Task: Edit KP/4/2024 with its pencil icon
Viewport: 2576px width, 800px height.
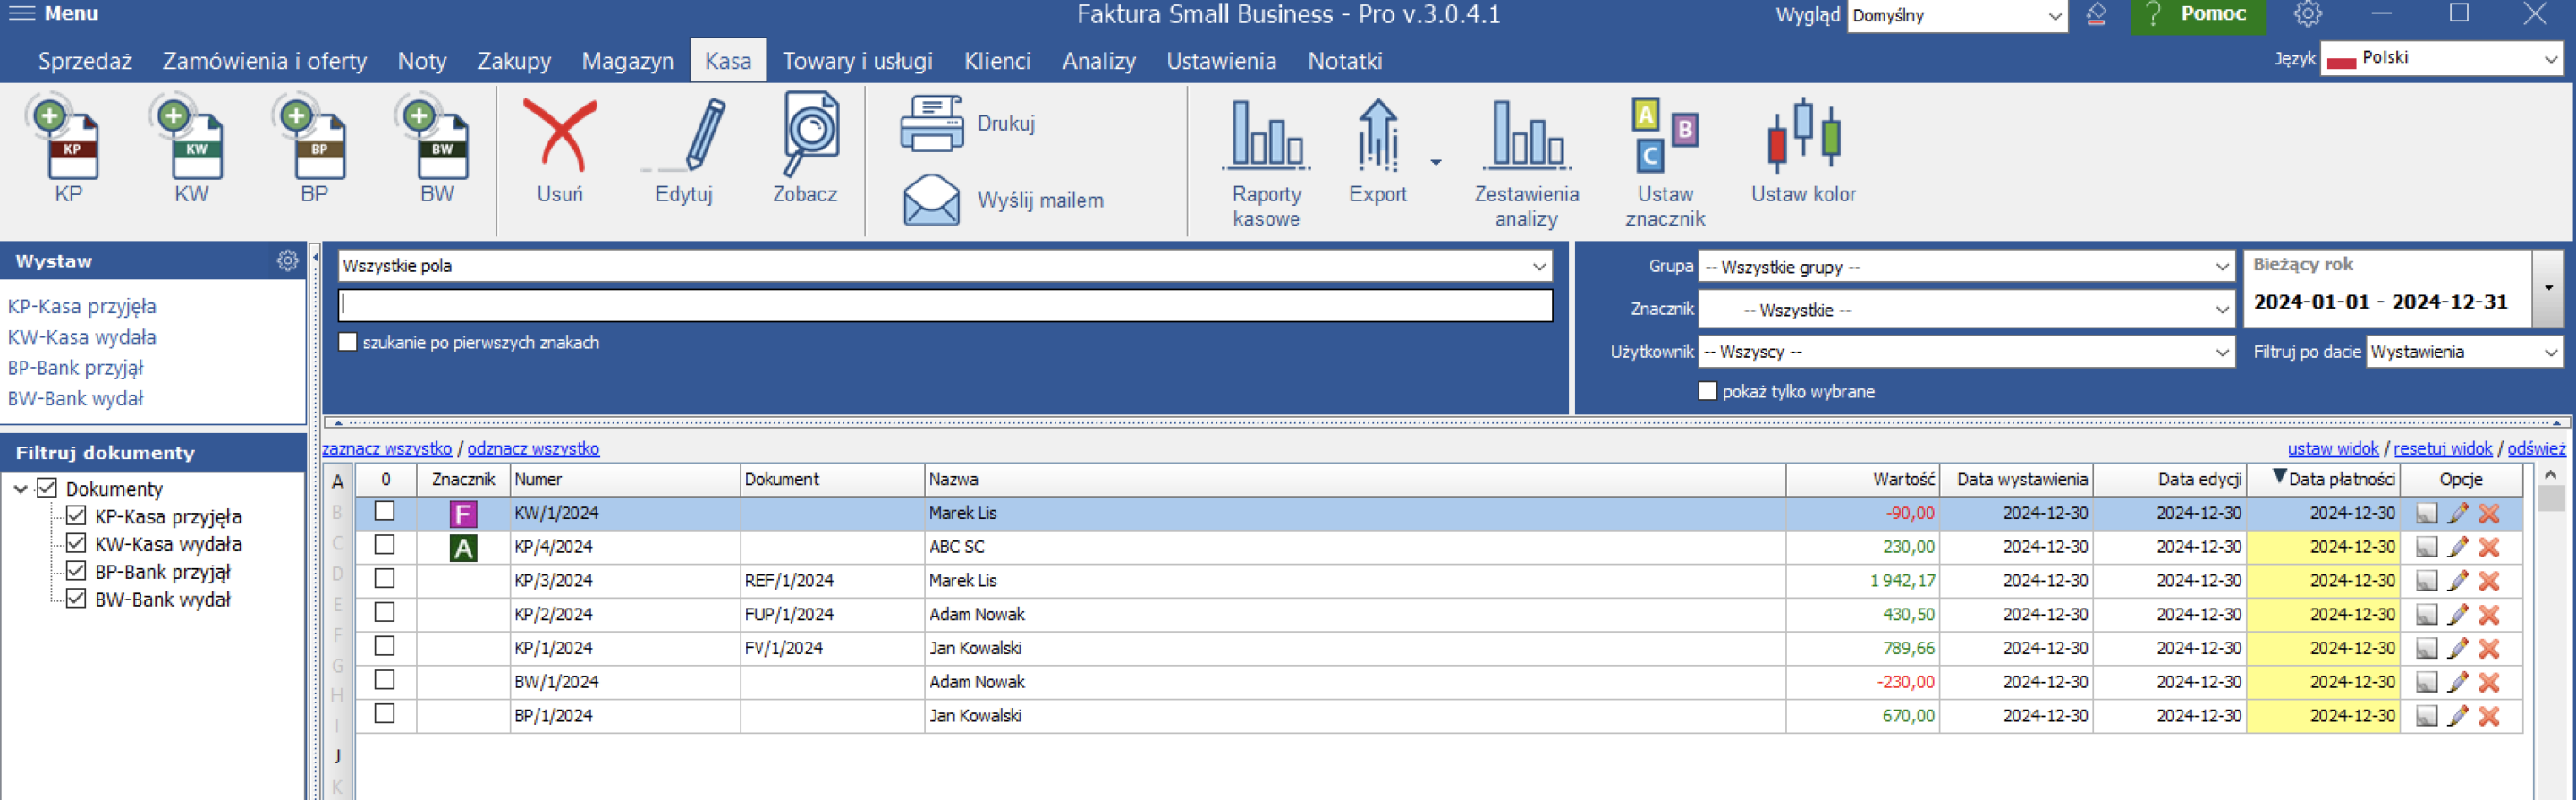Action: pyautogui.click(x=2457, y=547)
